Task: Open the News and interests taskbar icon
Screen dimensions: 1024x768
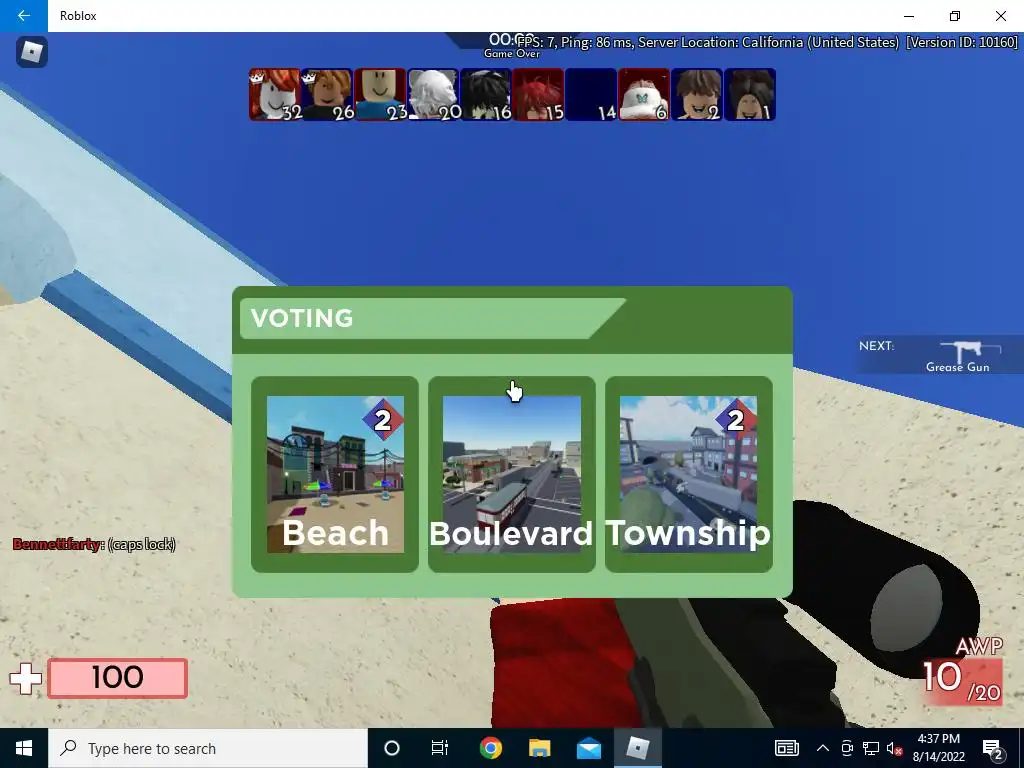Action: pyautogui.click(x=787, y=748)
